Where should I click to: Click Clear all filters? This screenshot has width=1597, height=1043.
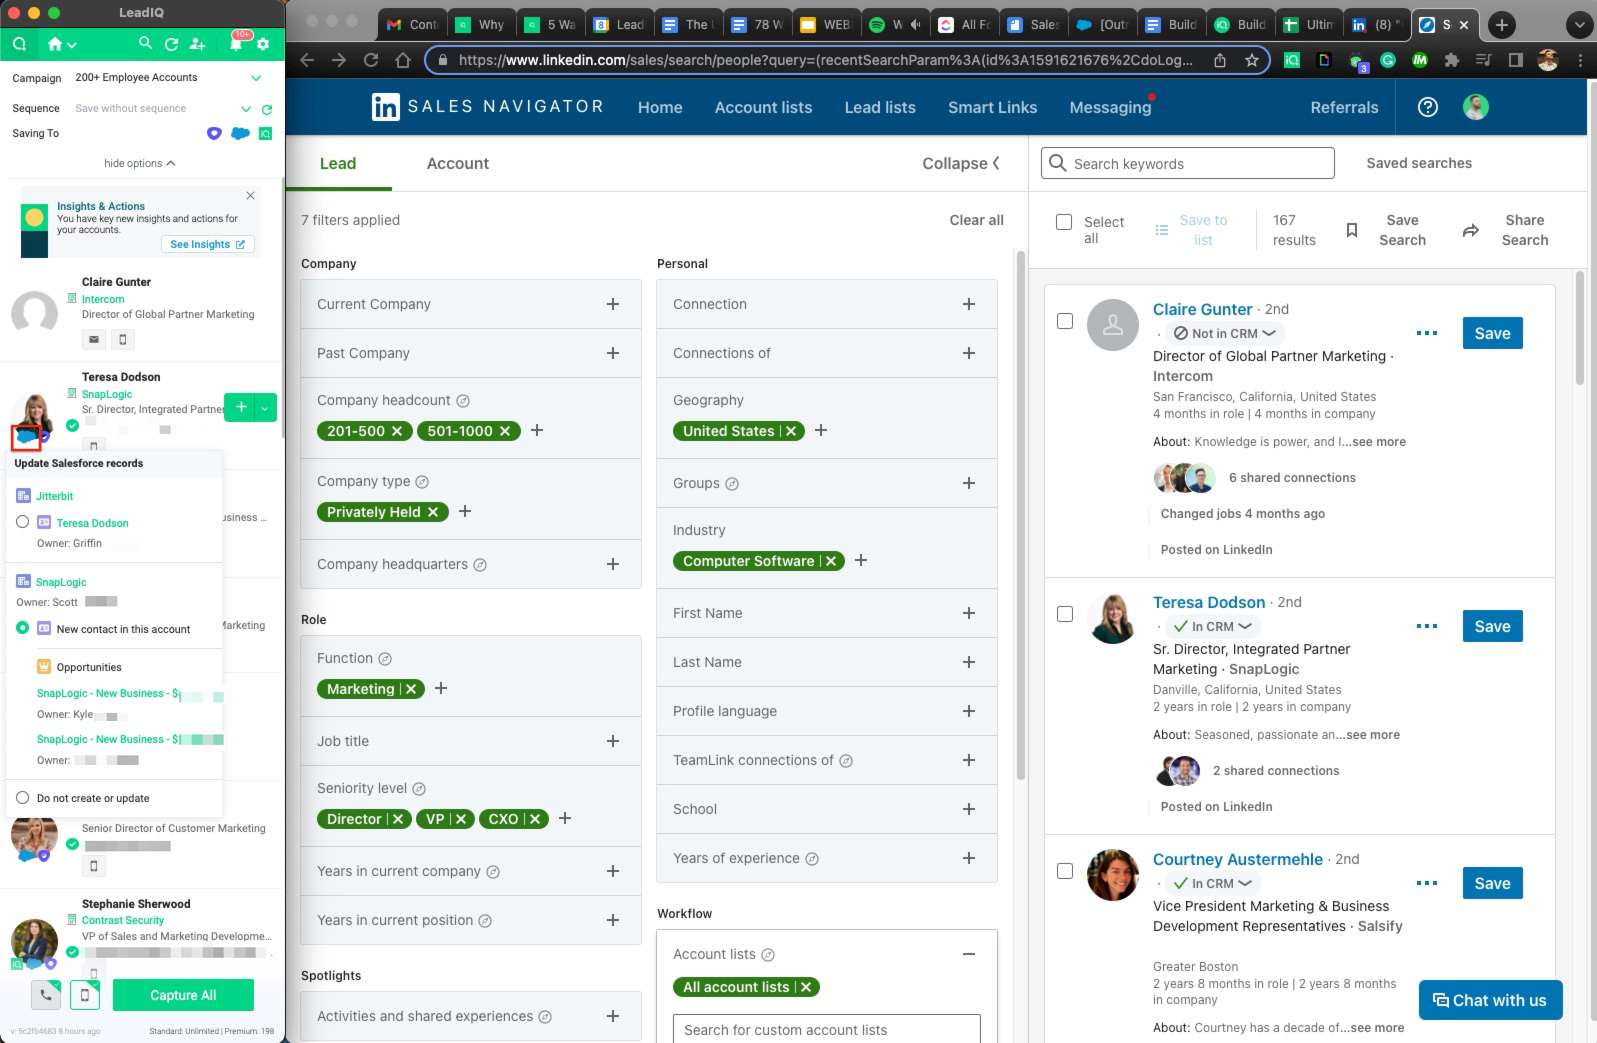tap(976, 220)
